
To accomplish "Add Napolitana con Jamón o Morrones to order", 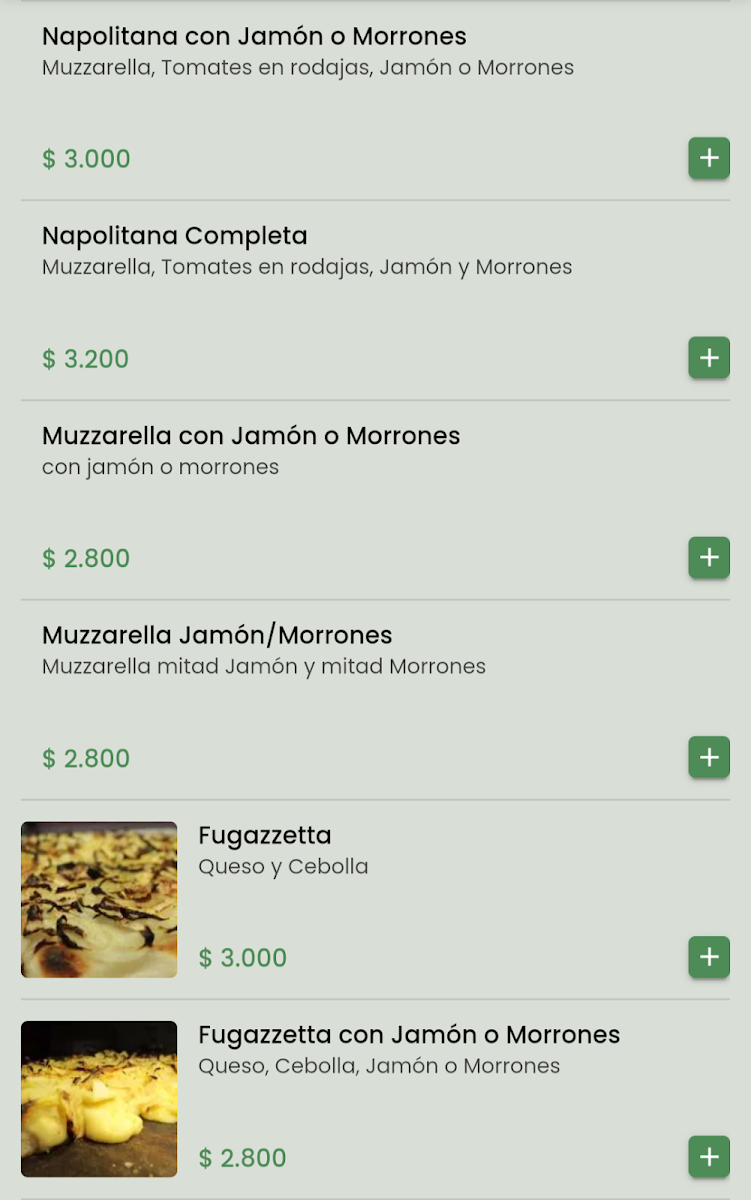I will (708, 158).
